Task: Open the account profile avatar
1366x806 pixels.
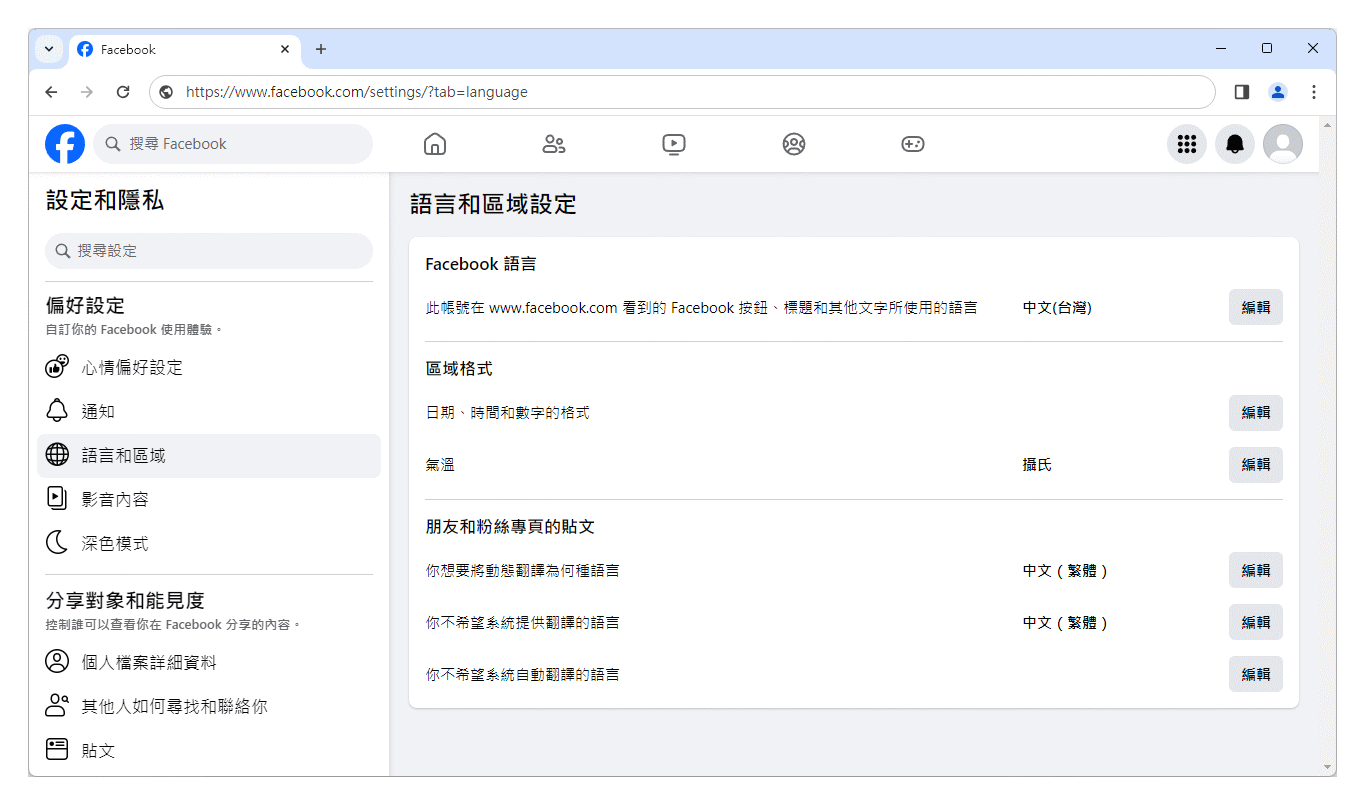Action: (1283, 144)
